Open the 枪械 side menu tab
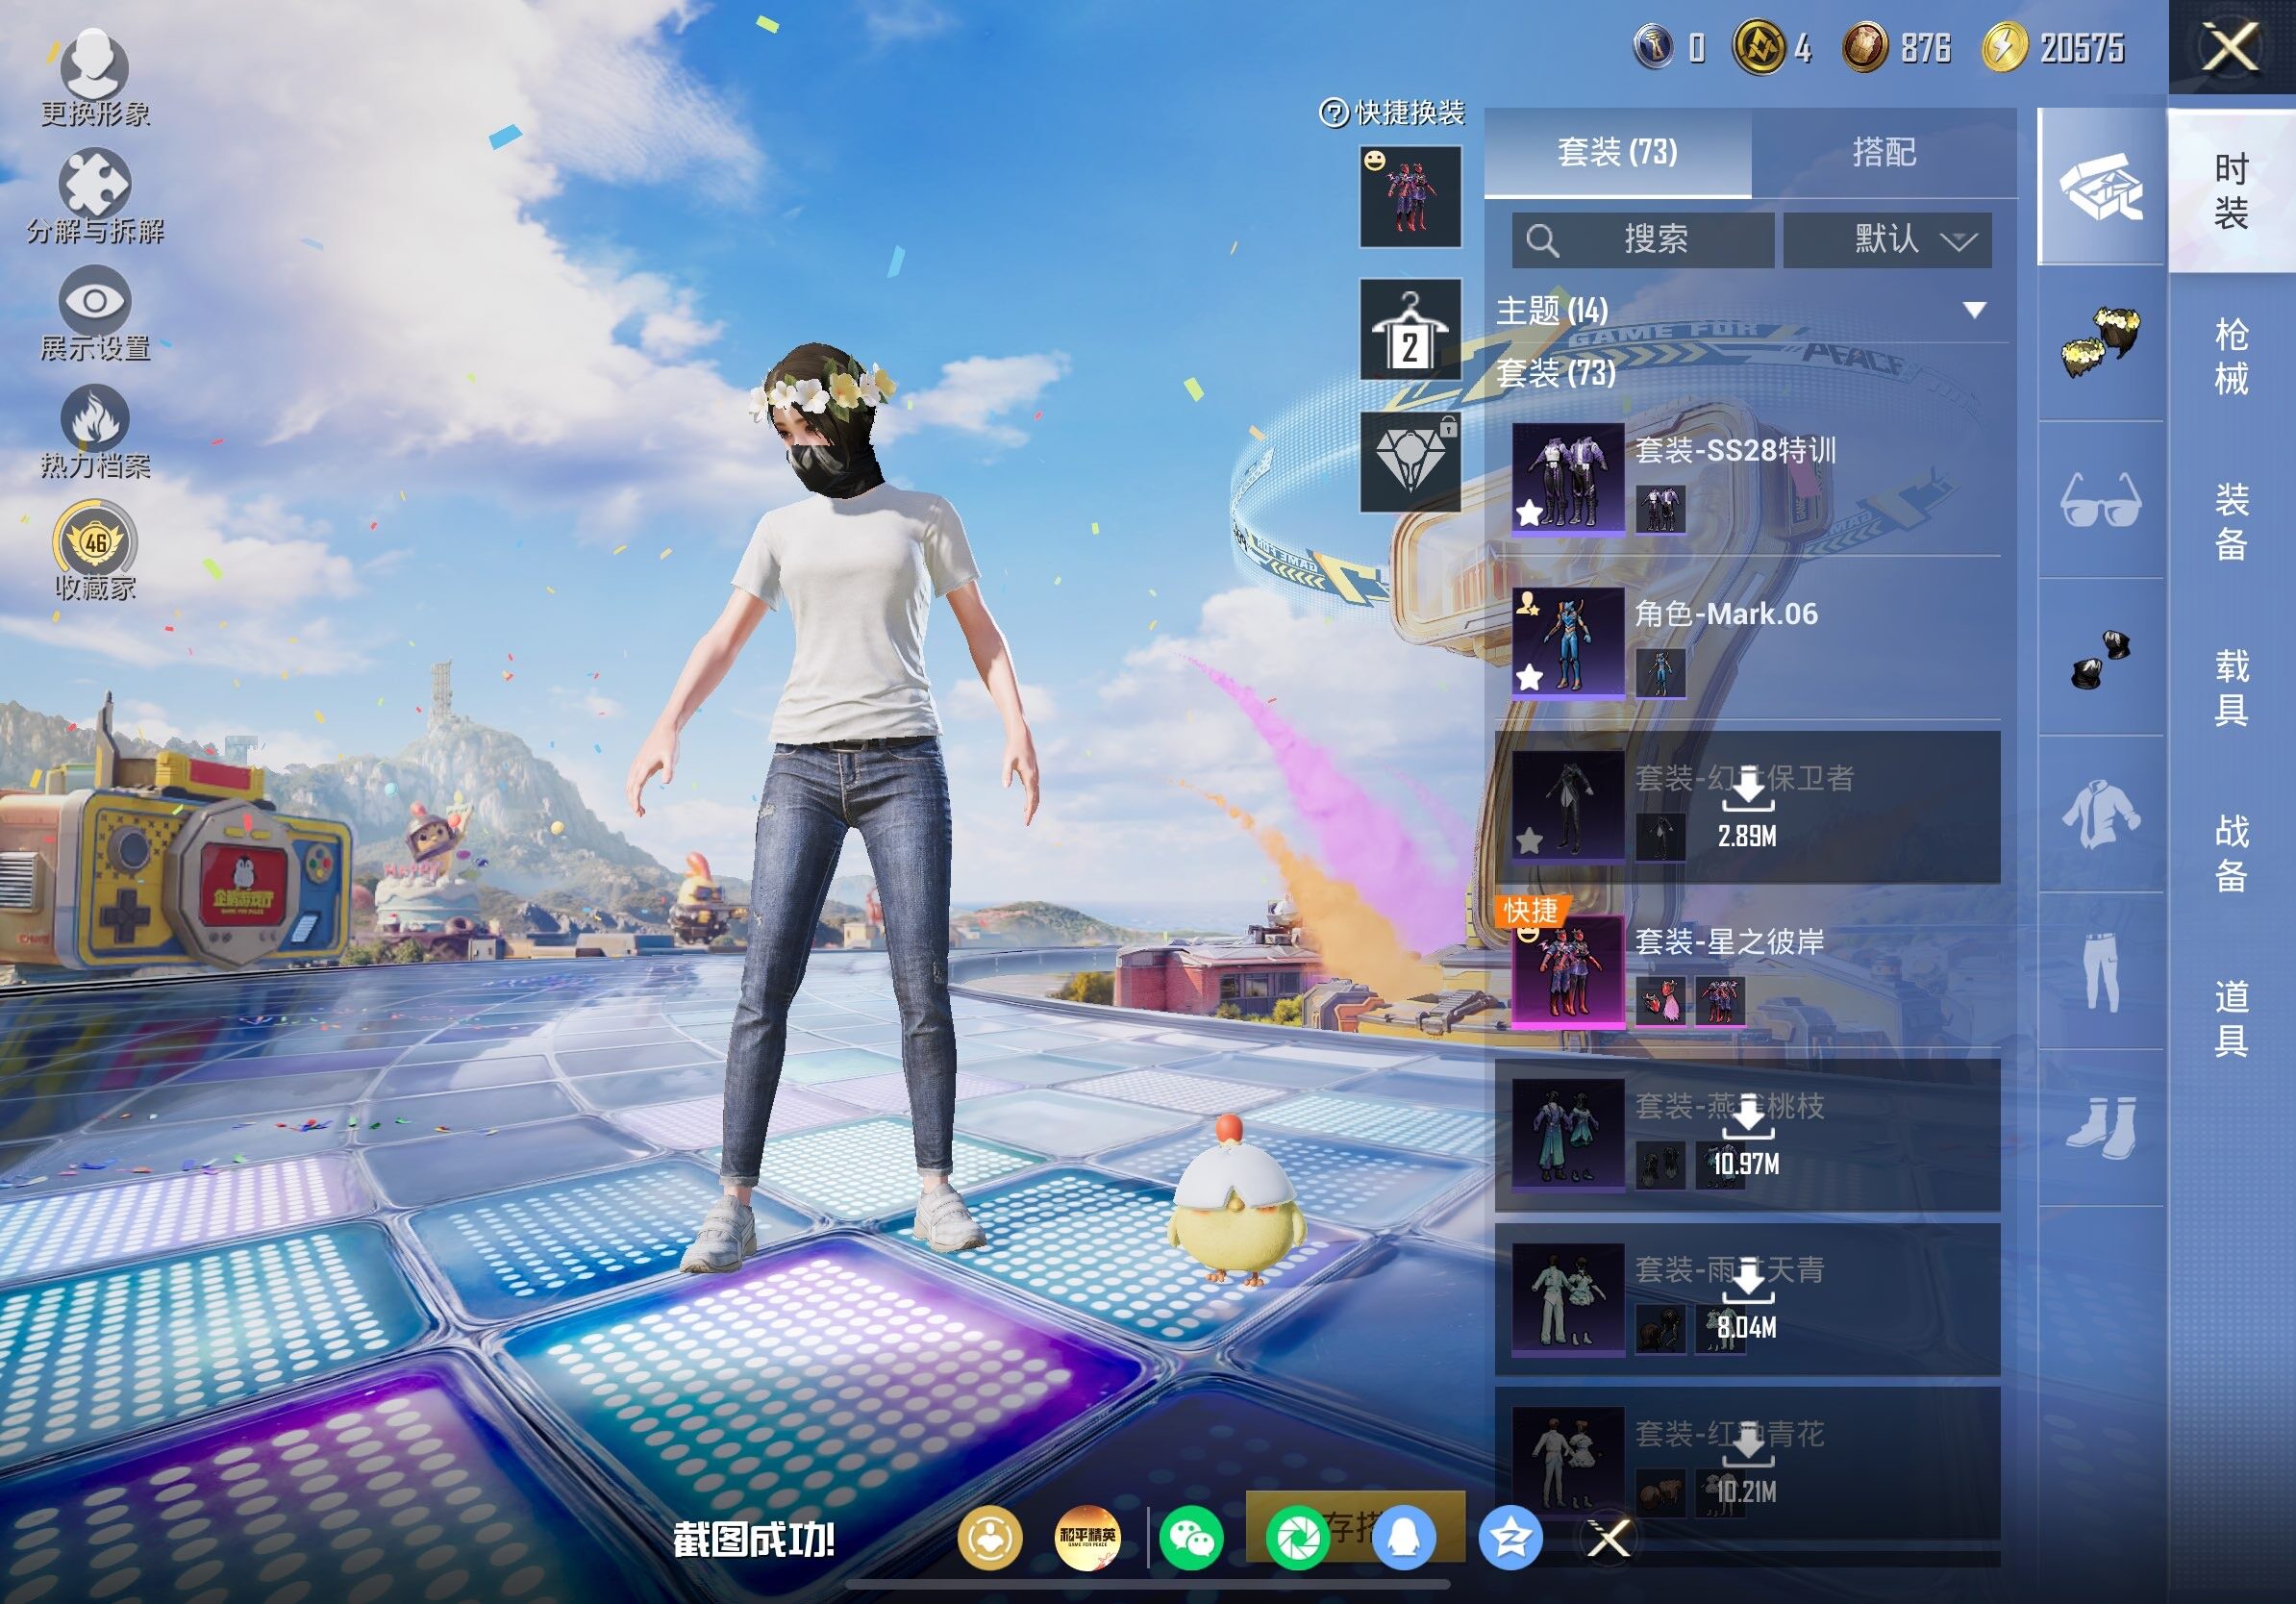The width and height of the screenshot is (2296, 1604). (2231, 356)
